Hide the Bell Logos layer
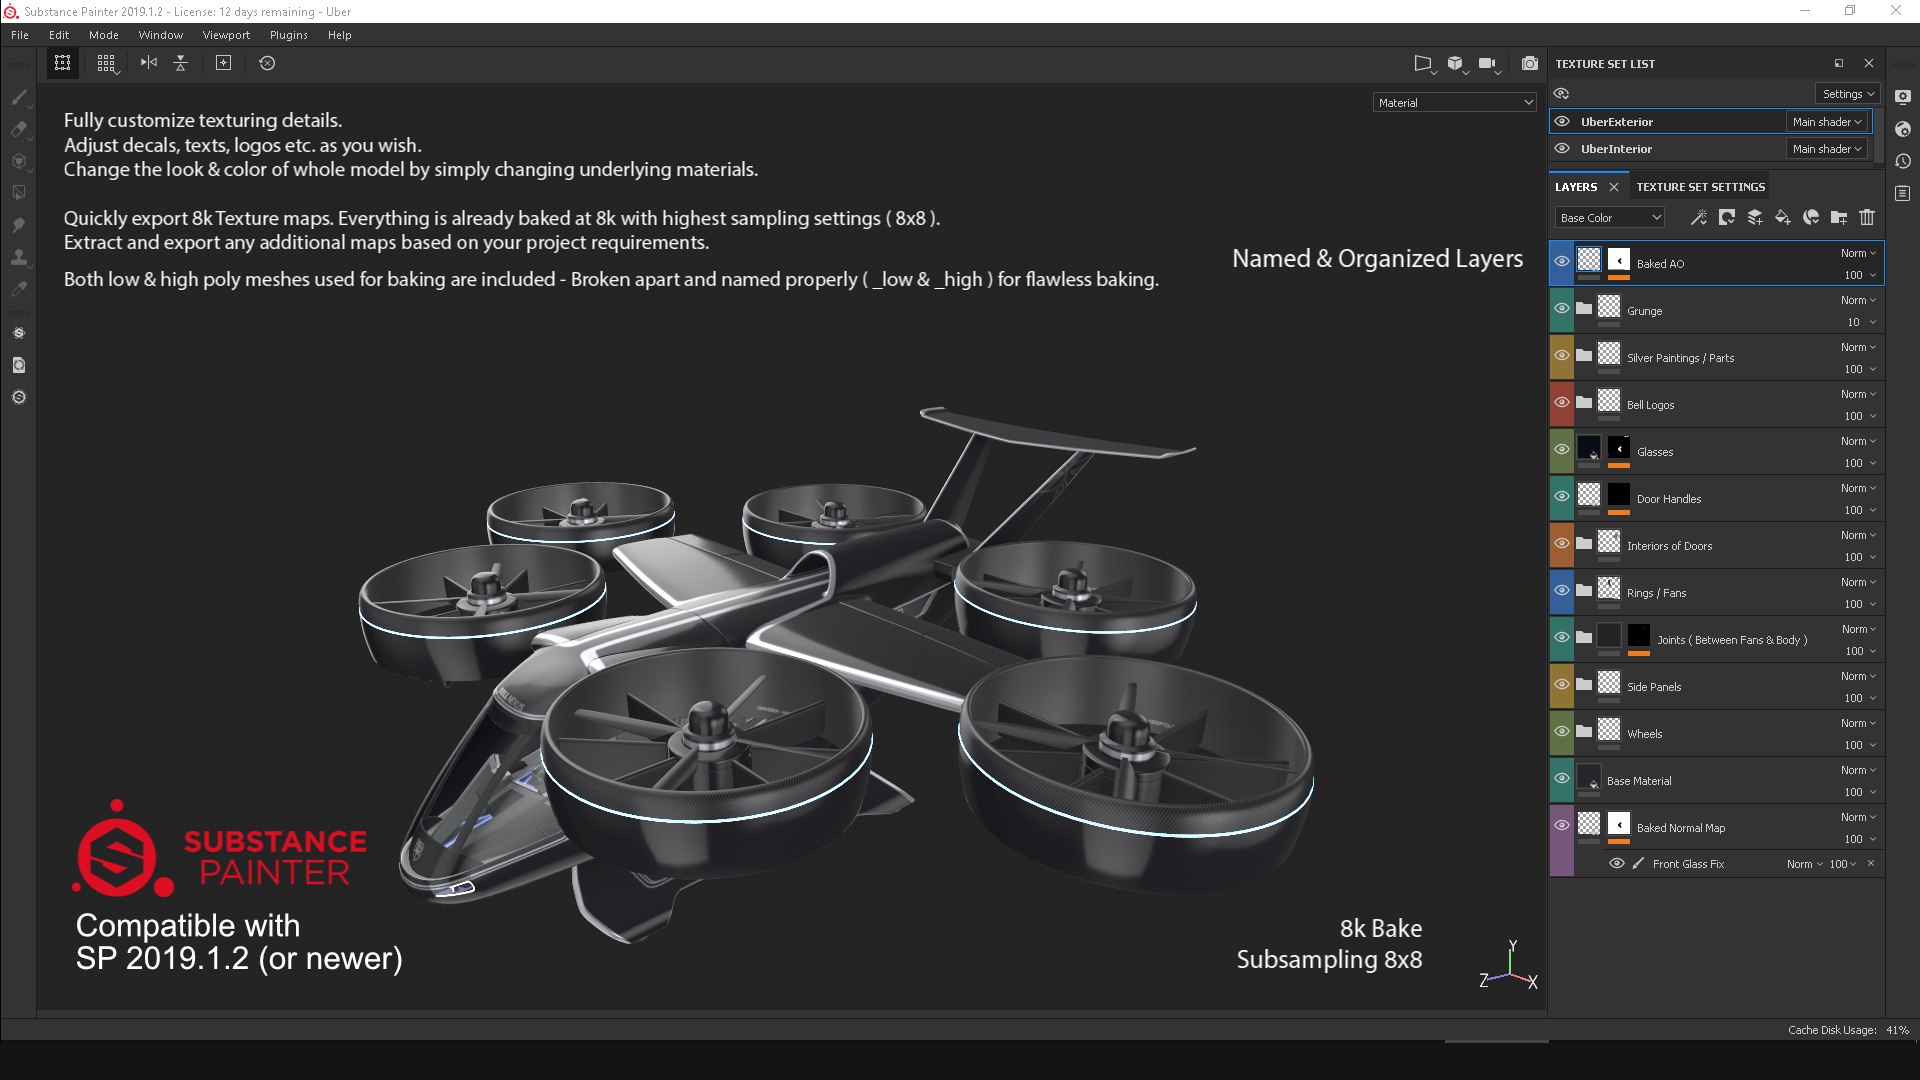Image resolution: width=1920 pixels, height=1080 pixels. click(1562, 403)
